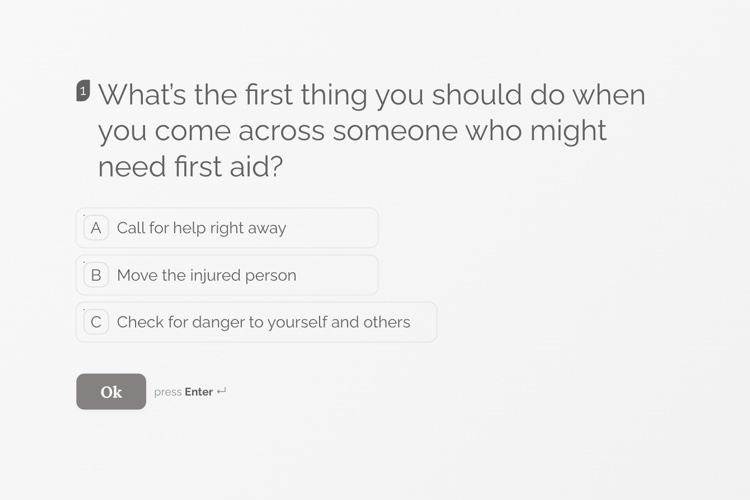750x500 pixels.
Task: Select answer "Call for help right away"
Action: [x=227, y=228]
